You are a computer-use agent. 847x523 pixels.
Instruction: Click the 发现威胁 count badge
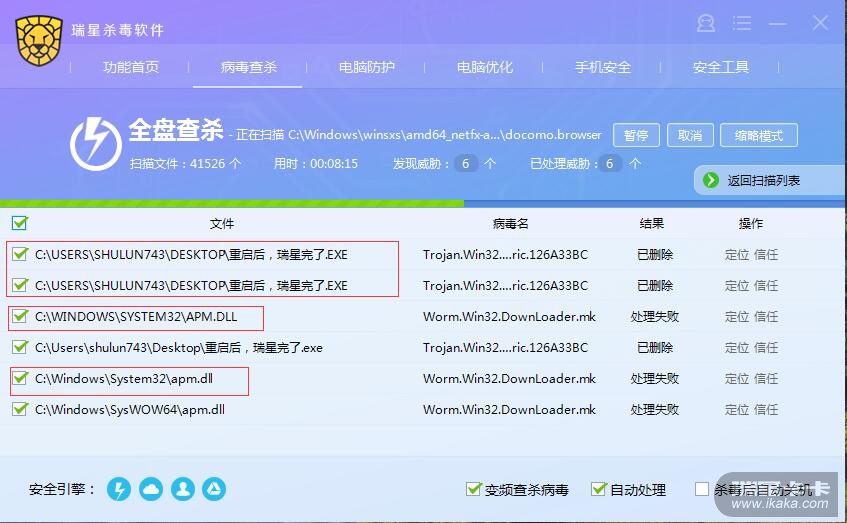click(x=466, y=163)
